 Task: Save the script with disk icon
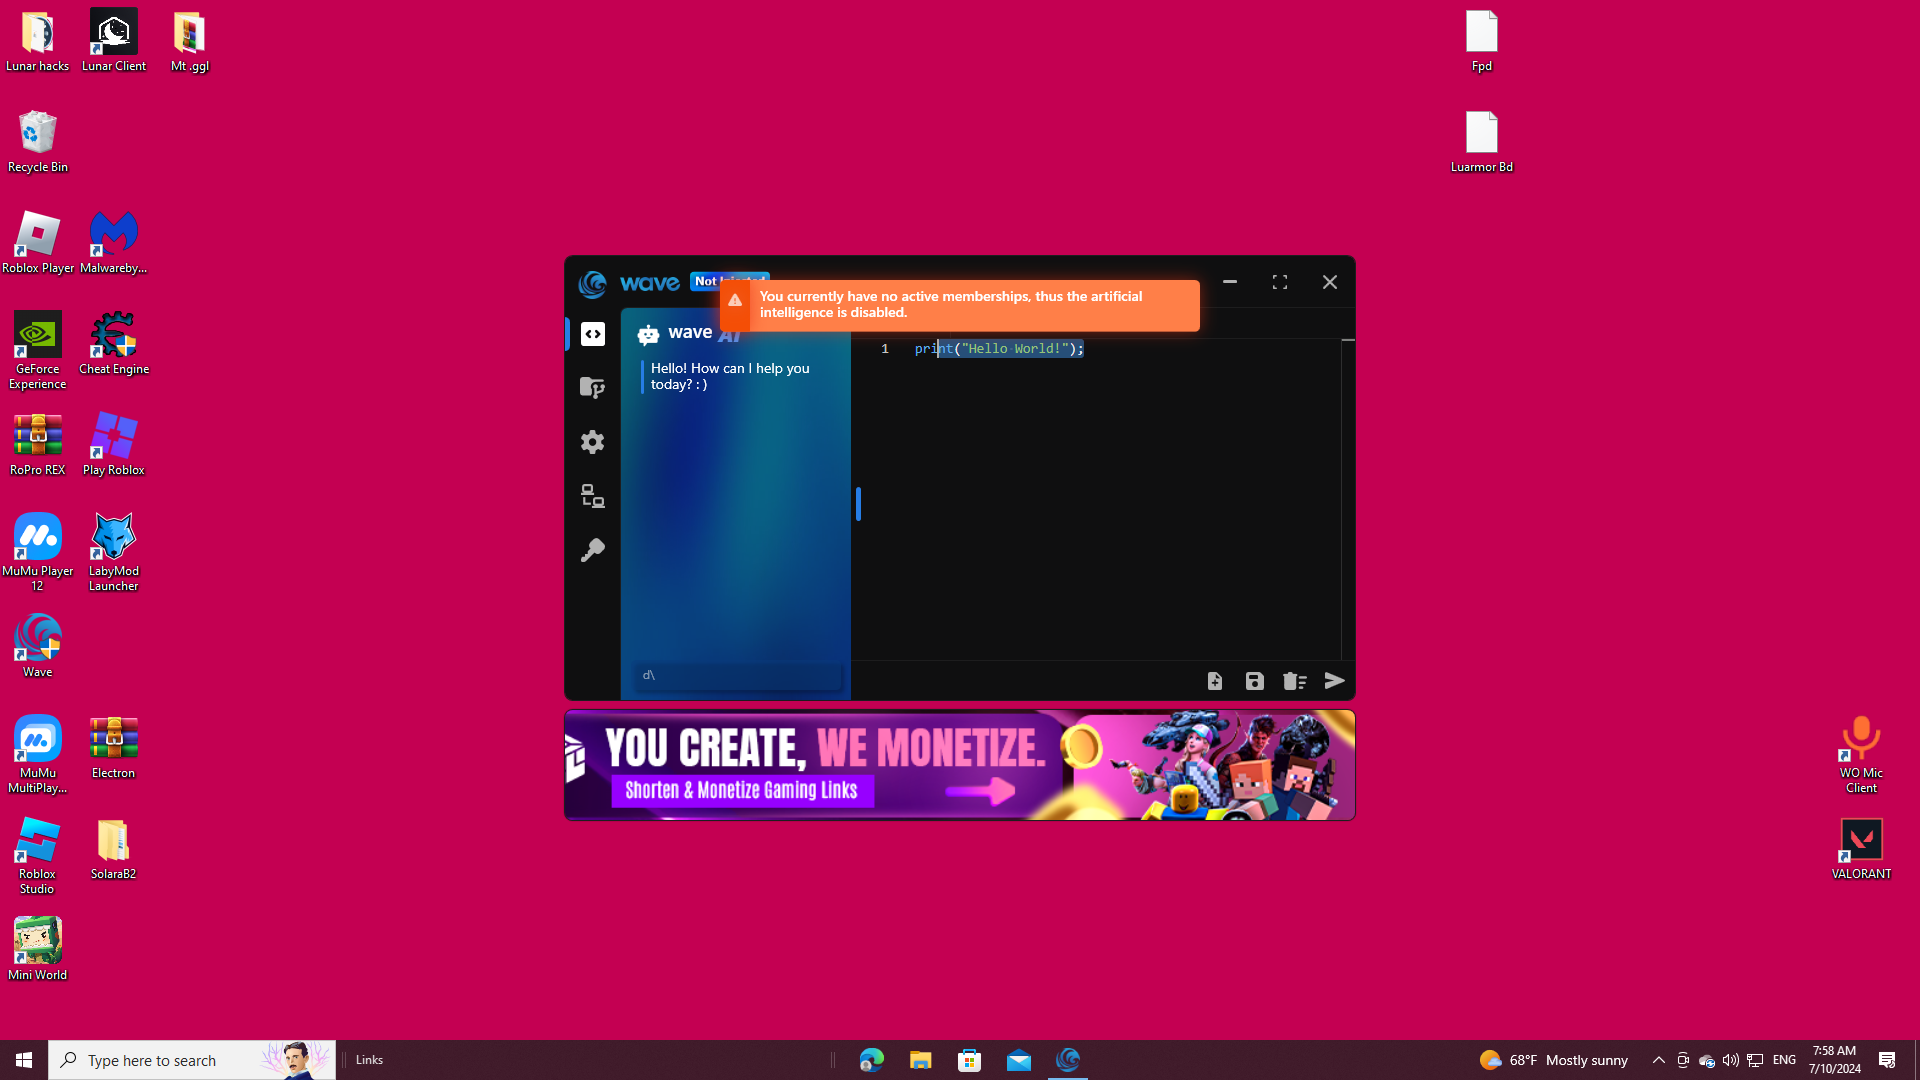pos(1255,681)
